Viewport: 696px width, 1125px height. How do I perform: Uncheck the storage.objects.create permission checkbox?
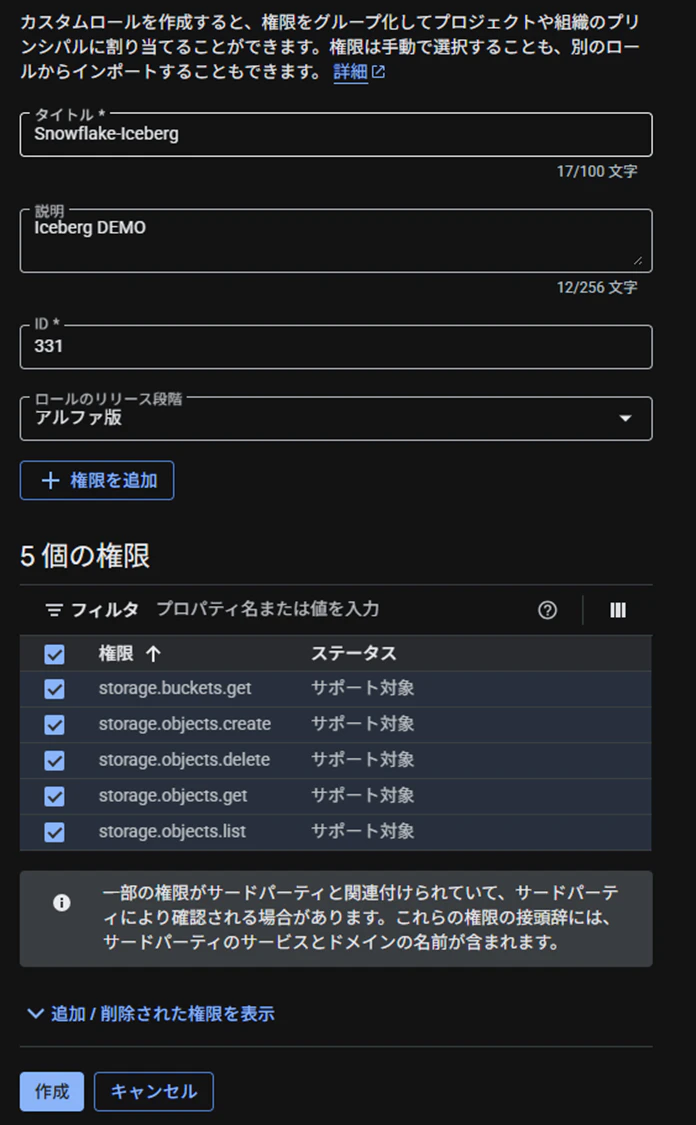tap(55, 725)
